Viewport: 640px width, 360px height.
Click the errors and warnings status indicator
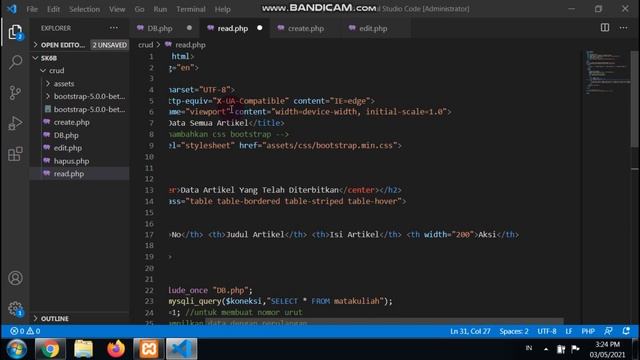(x=25, y=331)
